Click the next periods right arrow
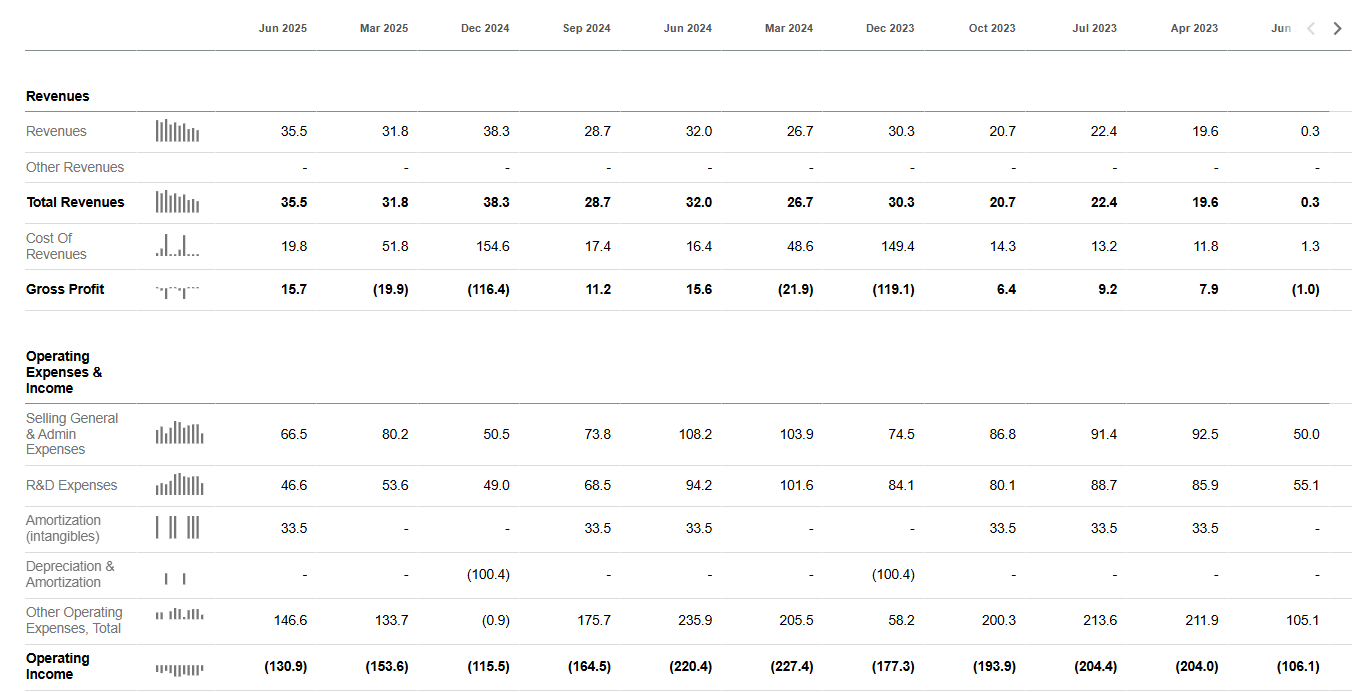This screenshot has width=1363, height=693. pos(1338,28)
